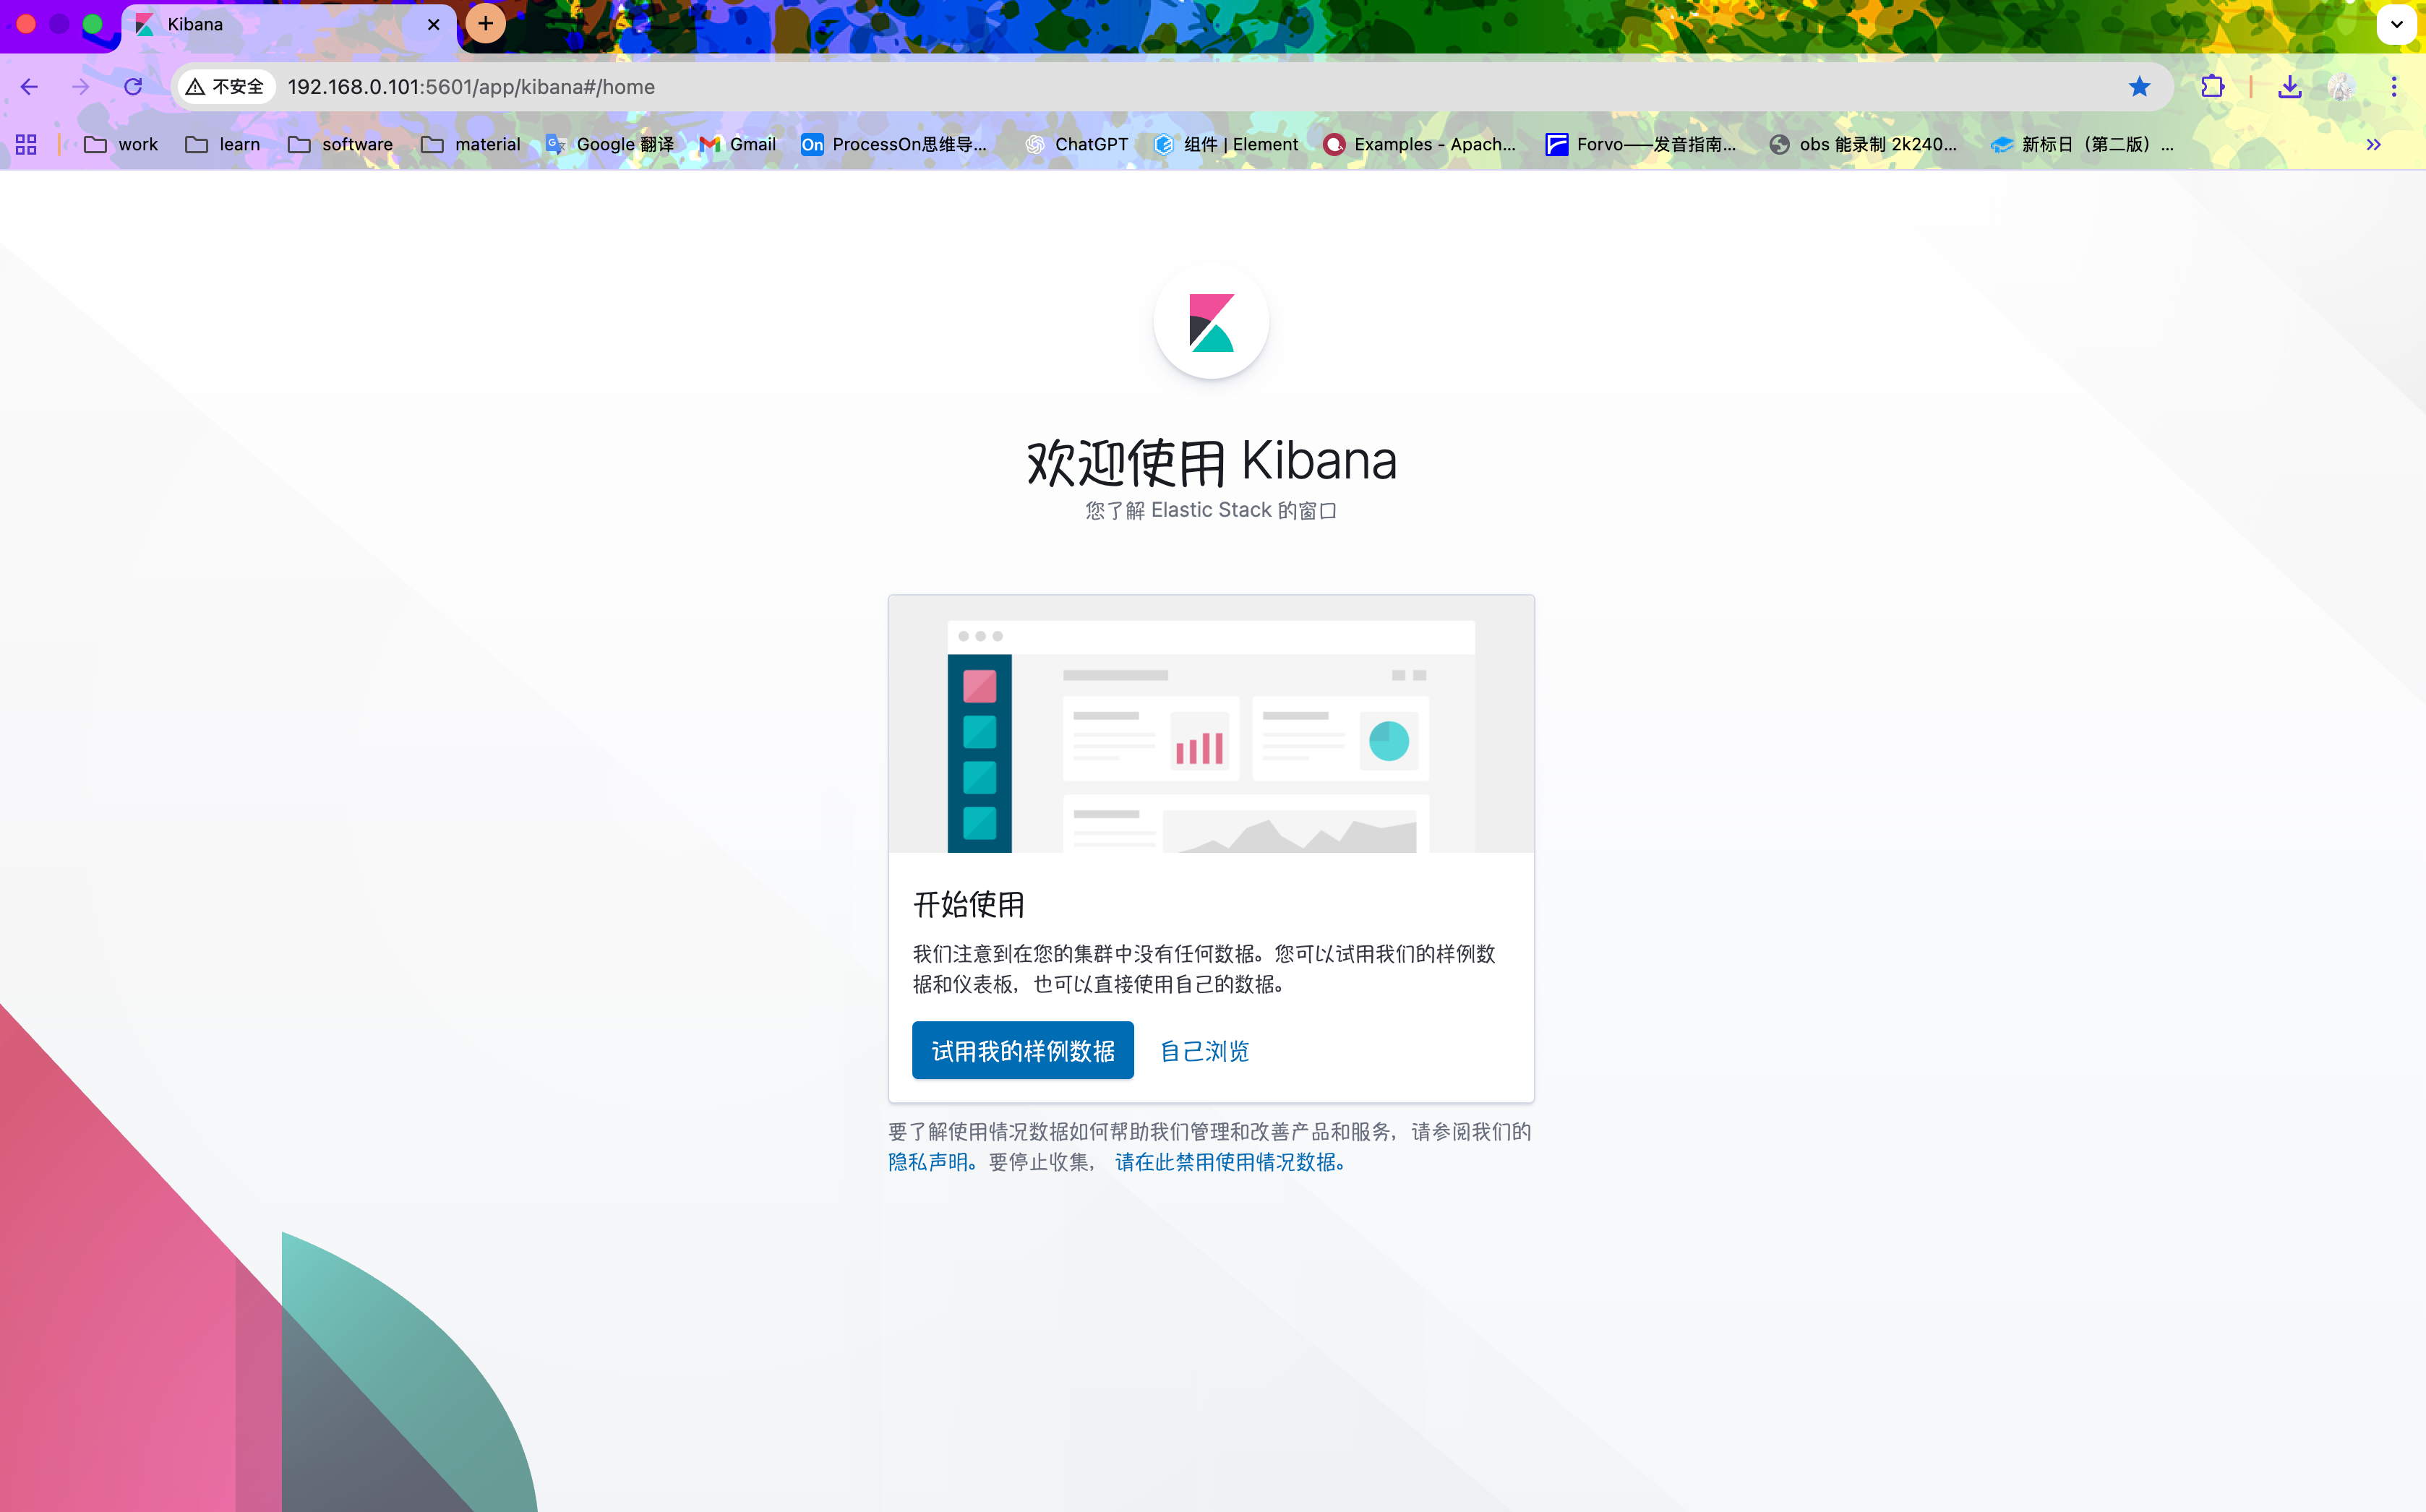Open a new tab with plus button
Viewport: 2426px width, 1512px height.
(485, 24)
